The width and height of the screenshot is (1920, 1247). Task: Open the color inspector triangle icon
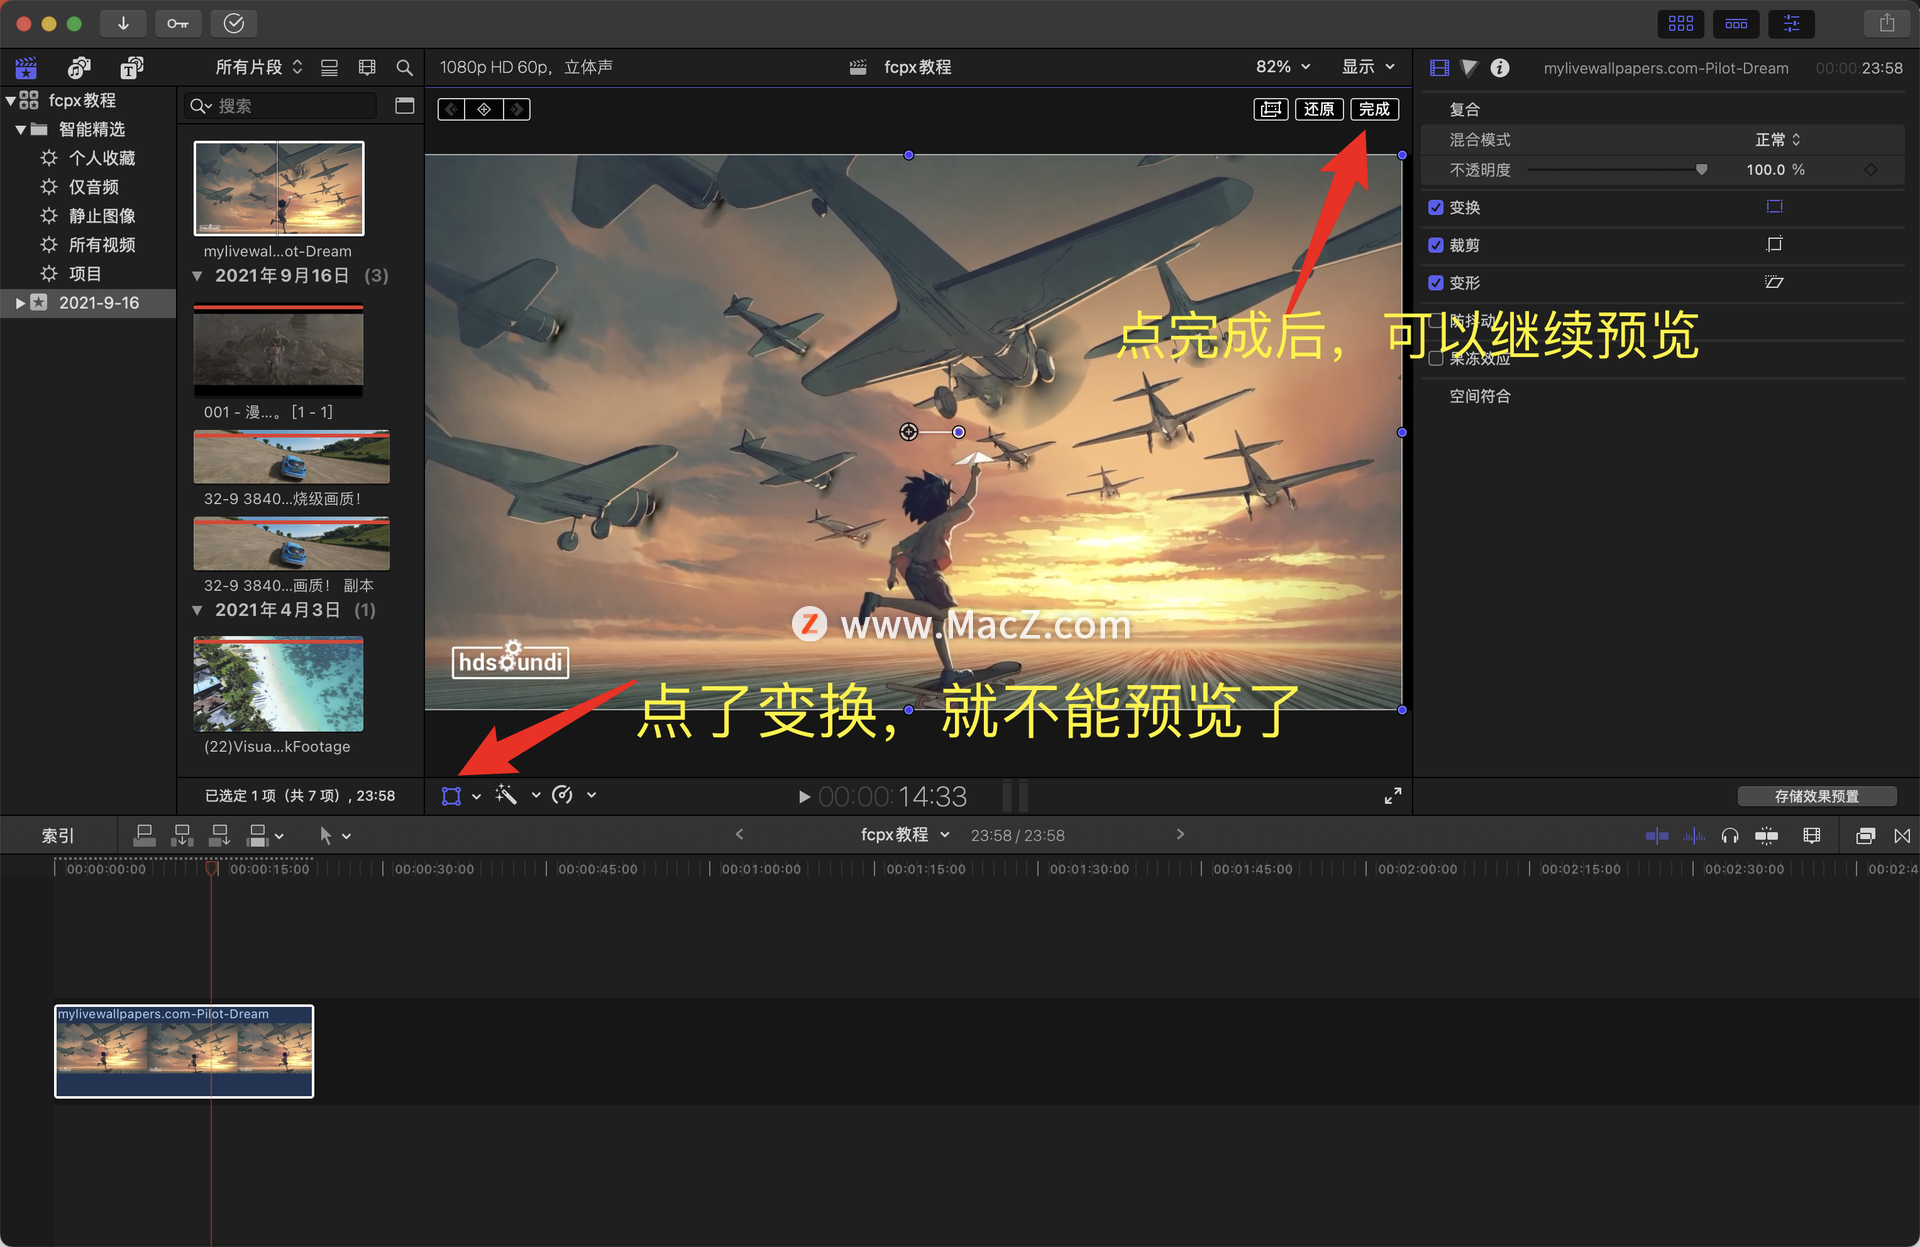coord(1469,68)
